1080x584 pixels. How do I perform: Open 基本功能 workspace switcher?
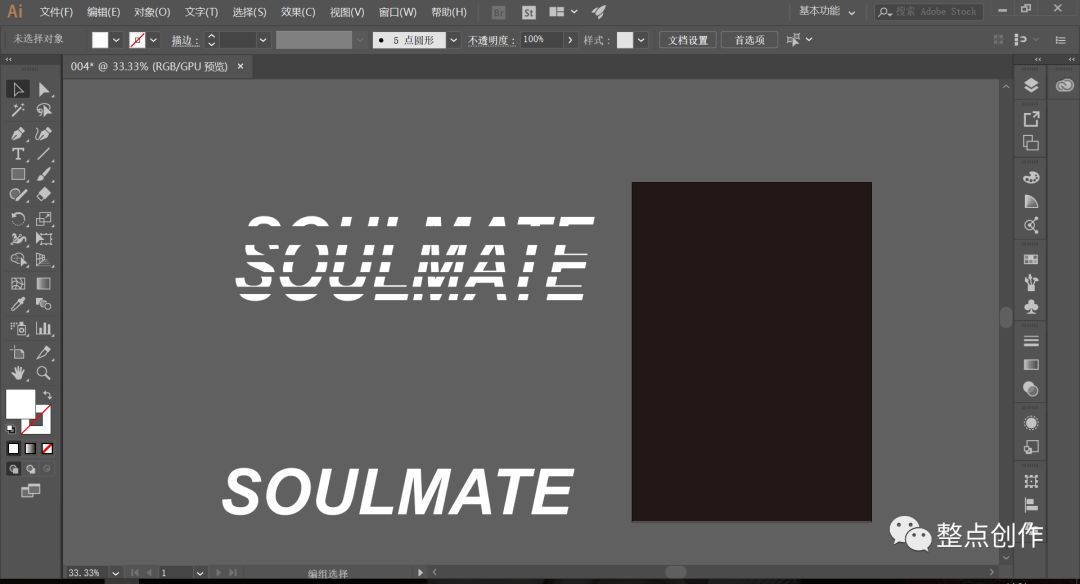click(827, 11)
